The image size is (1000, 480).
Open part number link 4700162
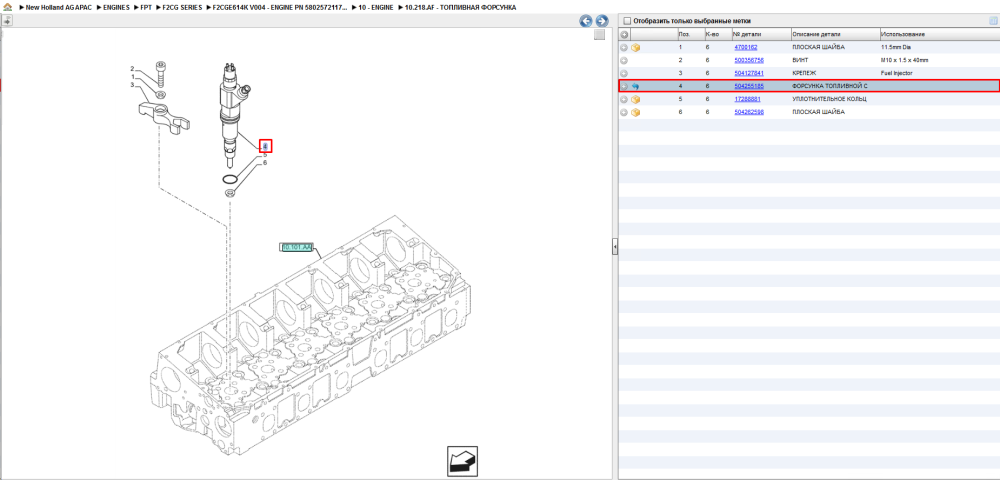point(746,47)
